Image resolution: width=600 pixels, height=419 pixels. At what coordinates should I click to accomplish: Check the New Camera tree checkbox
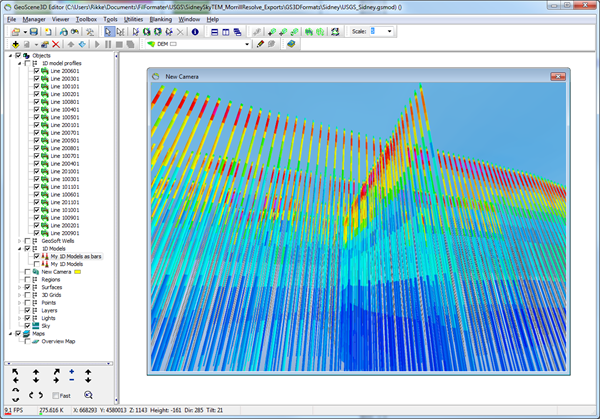27,272
